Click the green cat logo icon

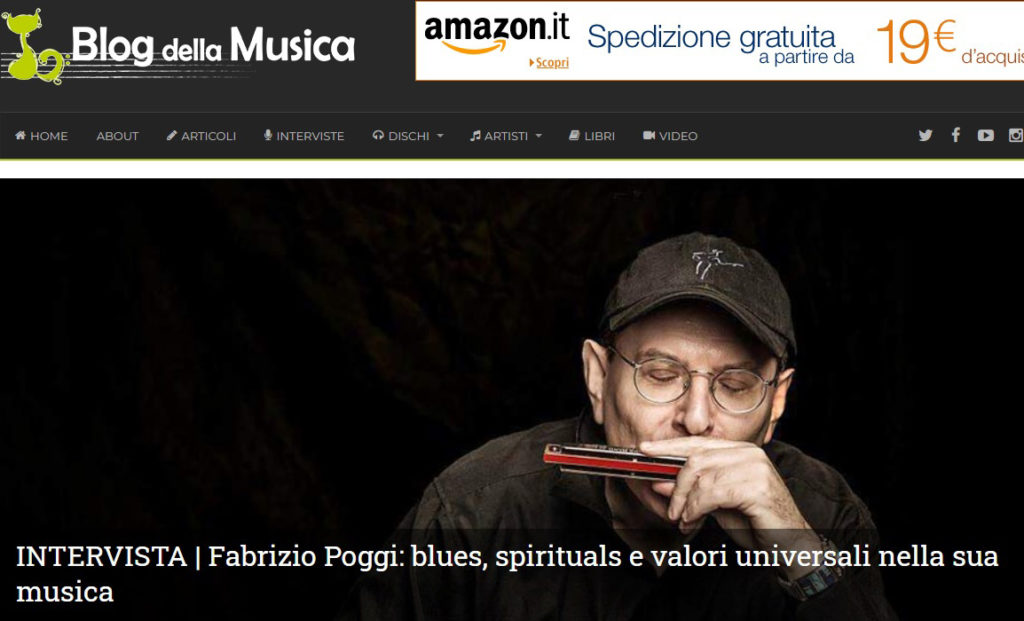tap(33, 47)
